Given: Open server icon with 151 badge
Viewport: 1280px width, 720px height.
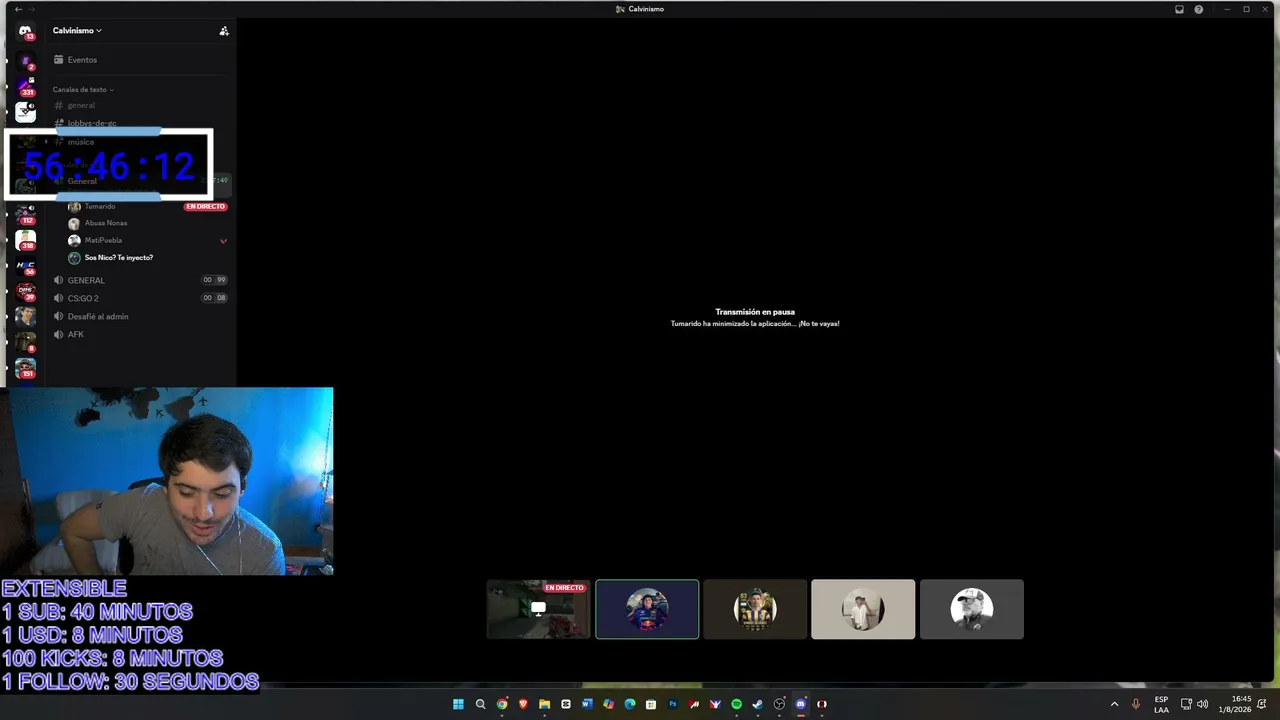Looking at the screenshot, I should 26,369.
